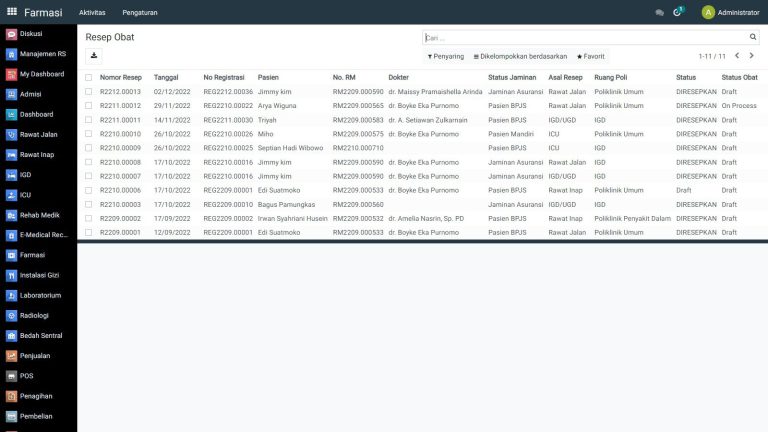The image size is (768, 432).
Task: Open Manajemen RS module icon
Action: click(x=11, y=54)
